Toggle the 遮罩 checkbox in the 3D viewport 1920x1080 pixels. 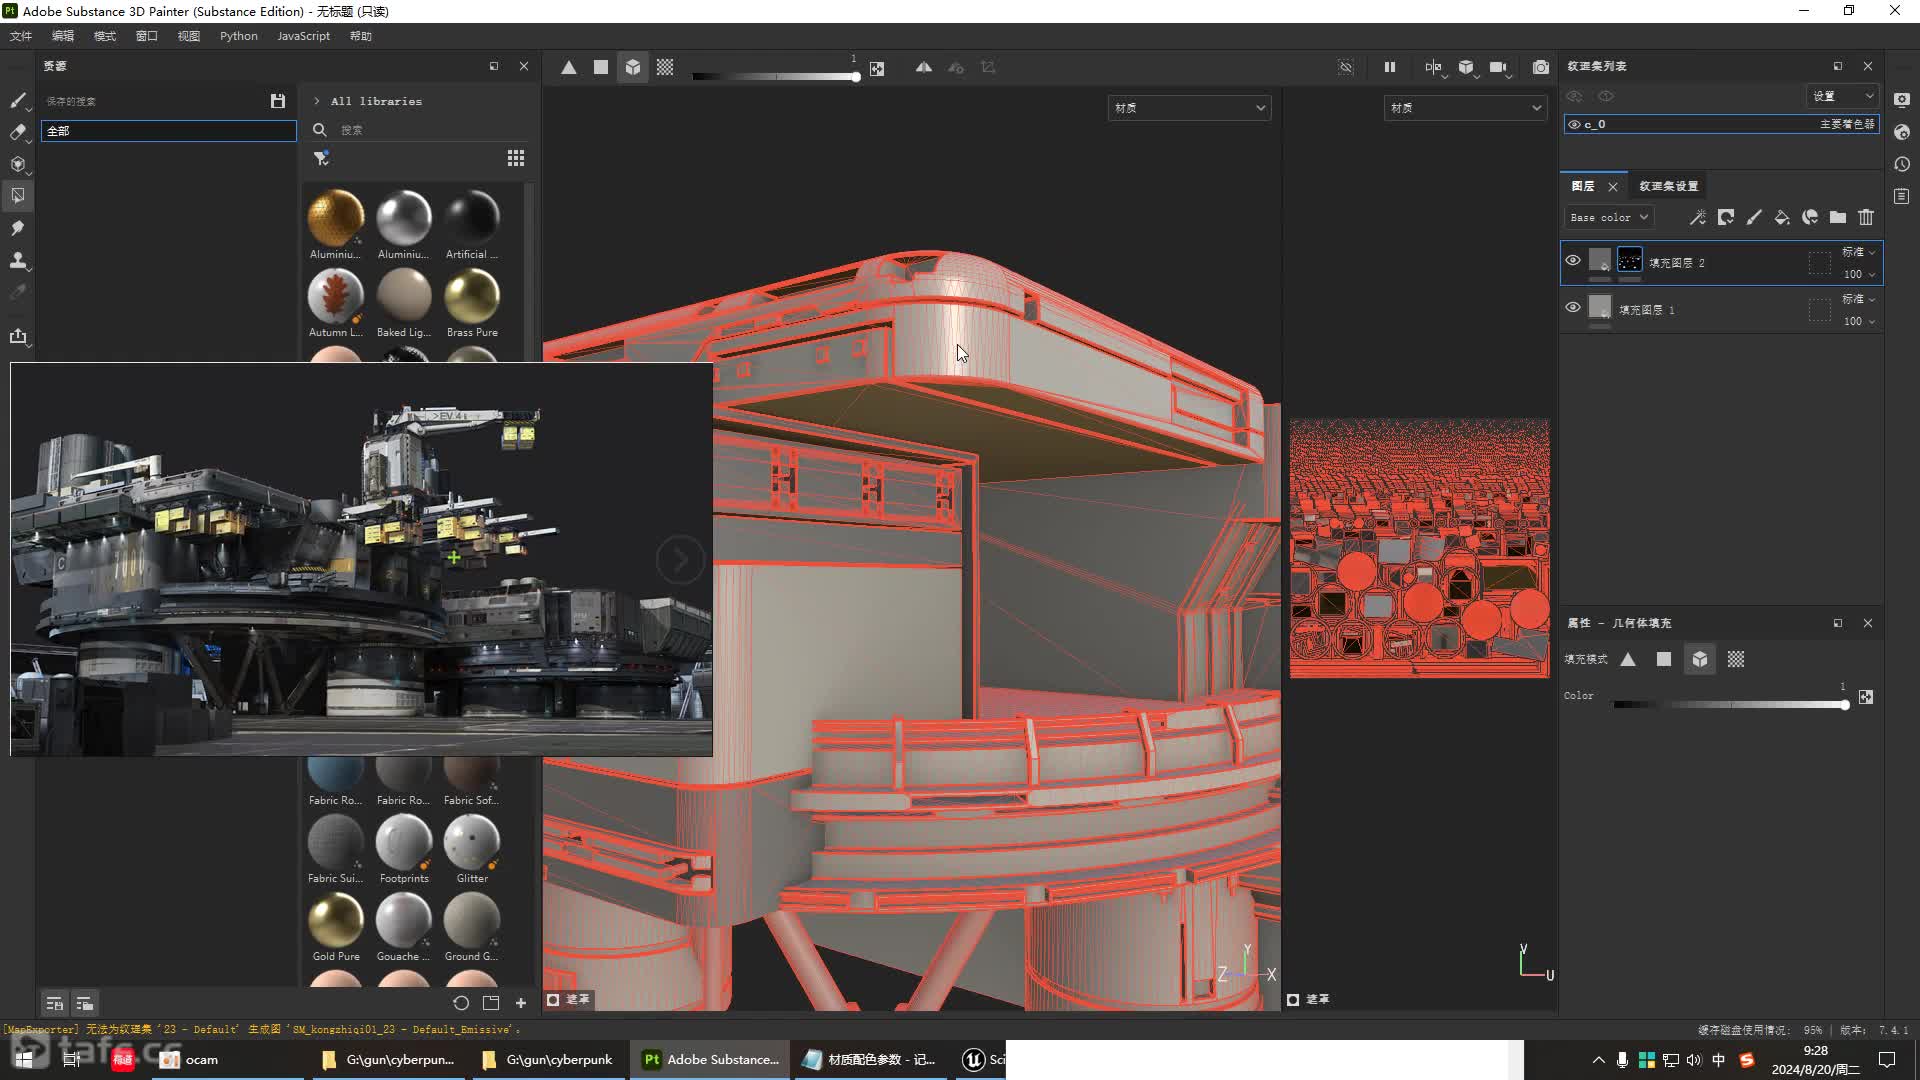click(553, 999)
